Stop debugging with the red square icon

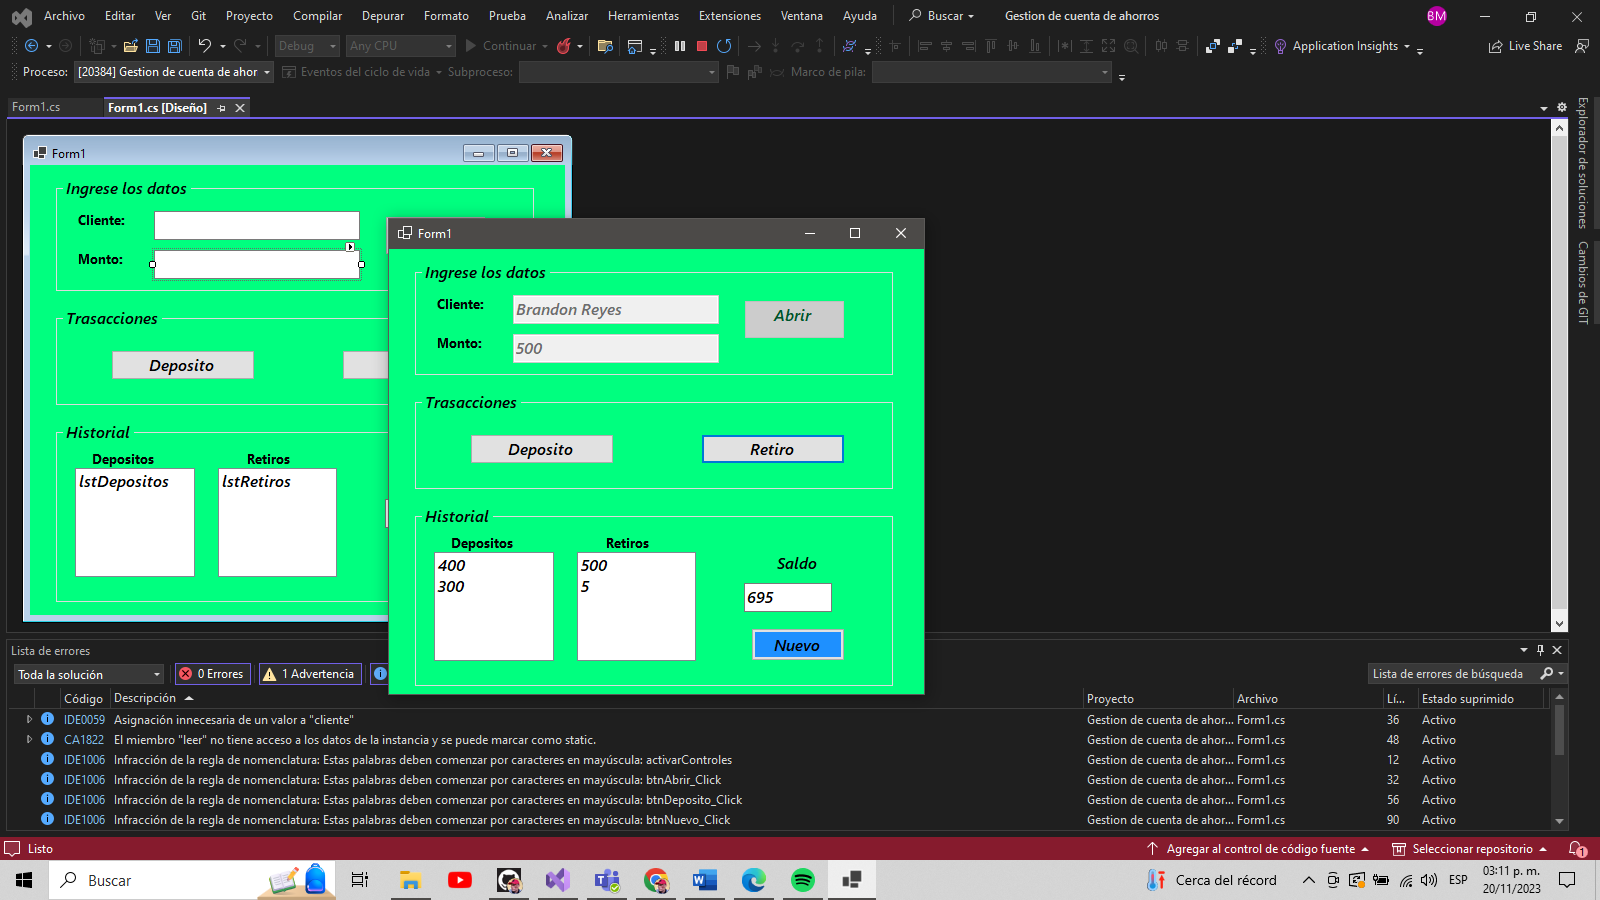pos(702,46)
